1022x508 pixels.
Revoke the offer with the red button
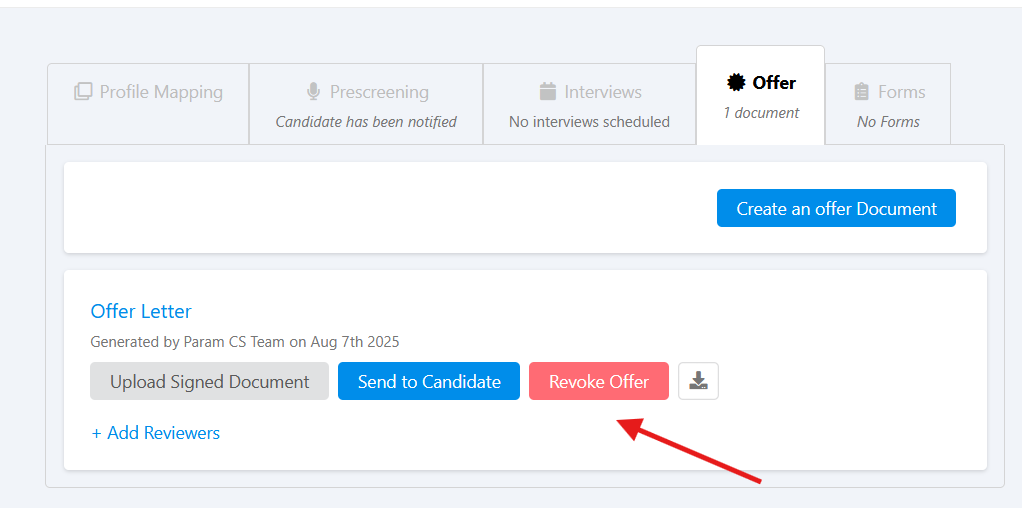[x=598, y=381]
